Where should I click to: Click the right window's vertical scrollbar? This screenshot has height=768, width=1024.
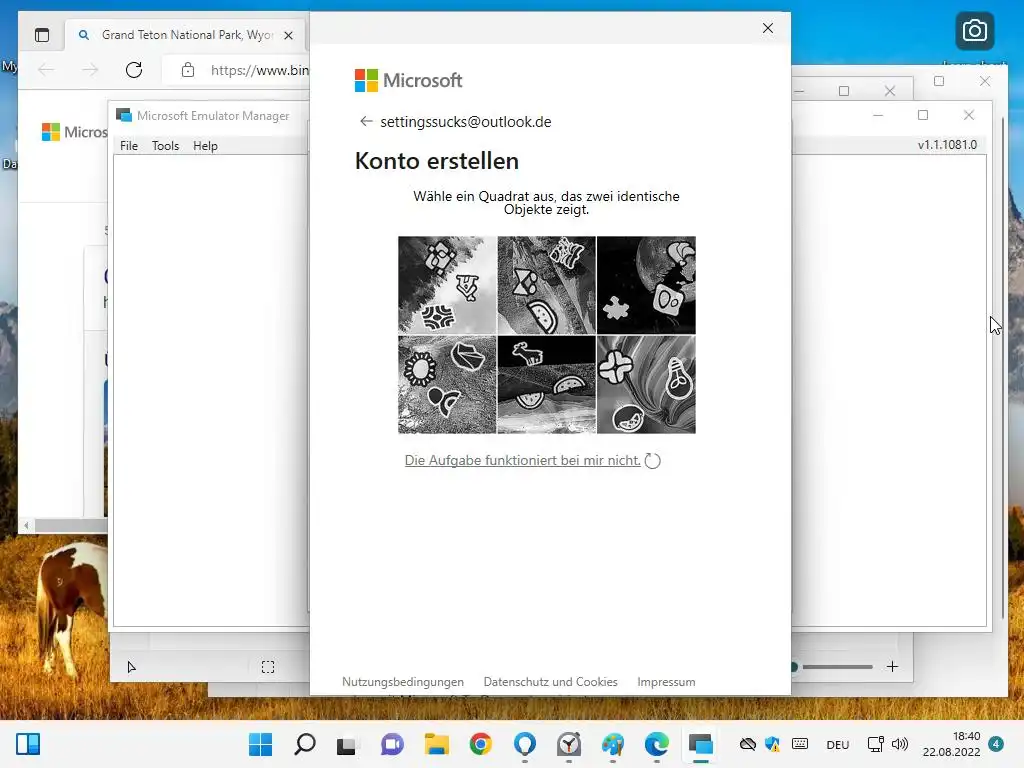click(1004, 369)
